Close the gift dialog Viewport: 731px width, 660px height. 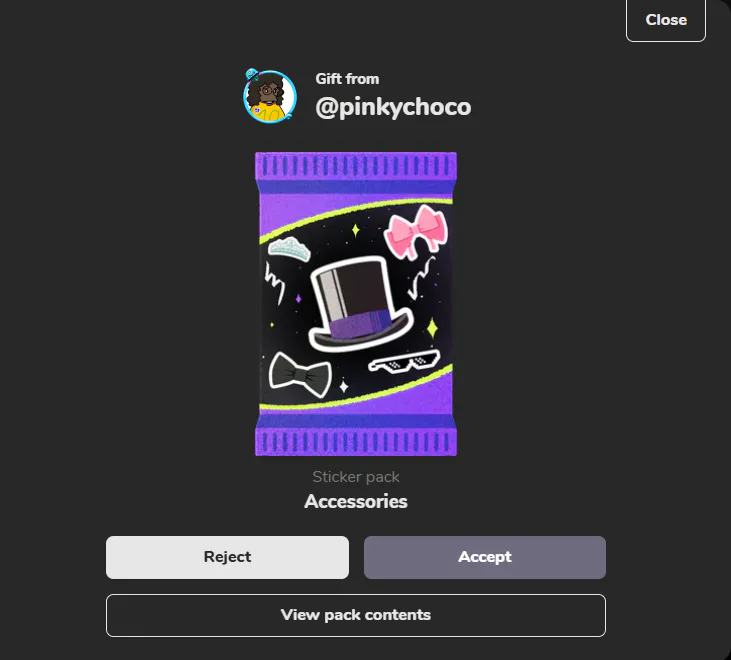666,20
